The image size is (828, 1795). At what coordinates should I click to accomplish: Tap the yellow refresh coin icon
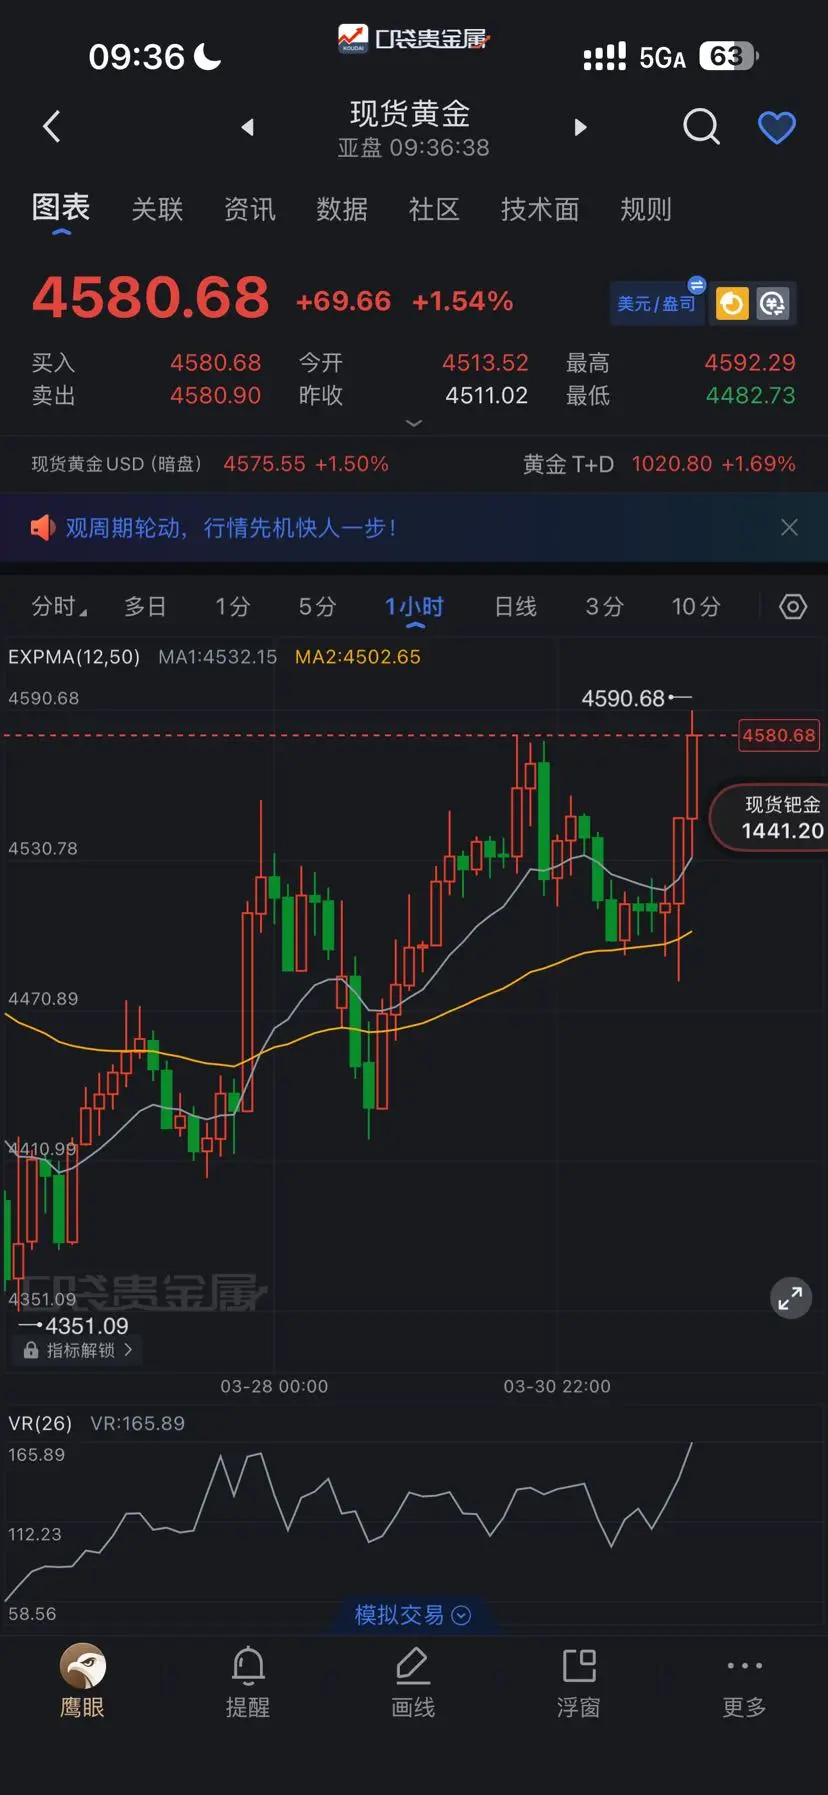point(732,303)
